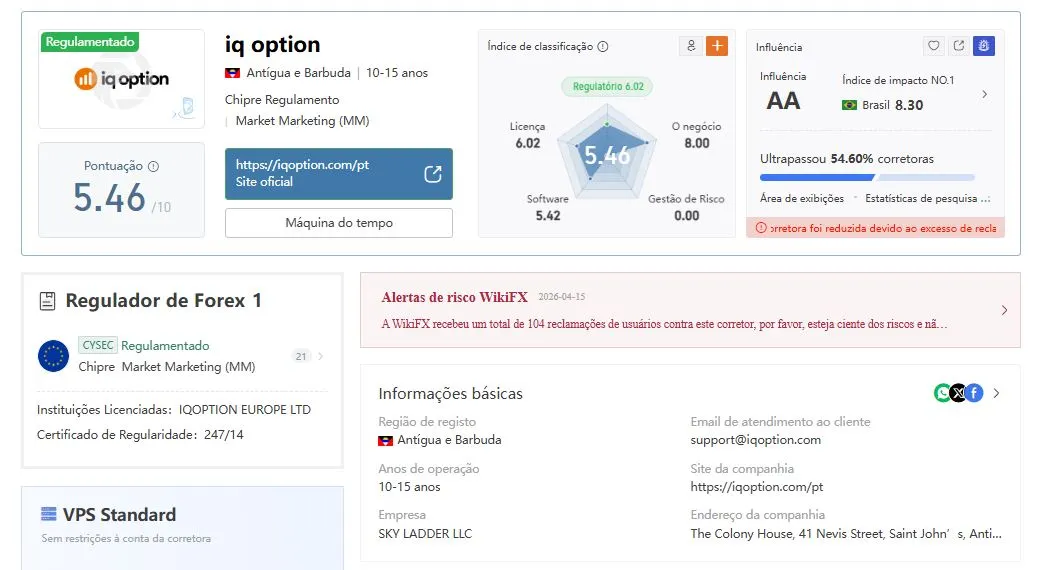The image size is (1047, 570).
Task: Click the Ultrapassou 54.60% progress bar
Action: 867,178
